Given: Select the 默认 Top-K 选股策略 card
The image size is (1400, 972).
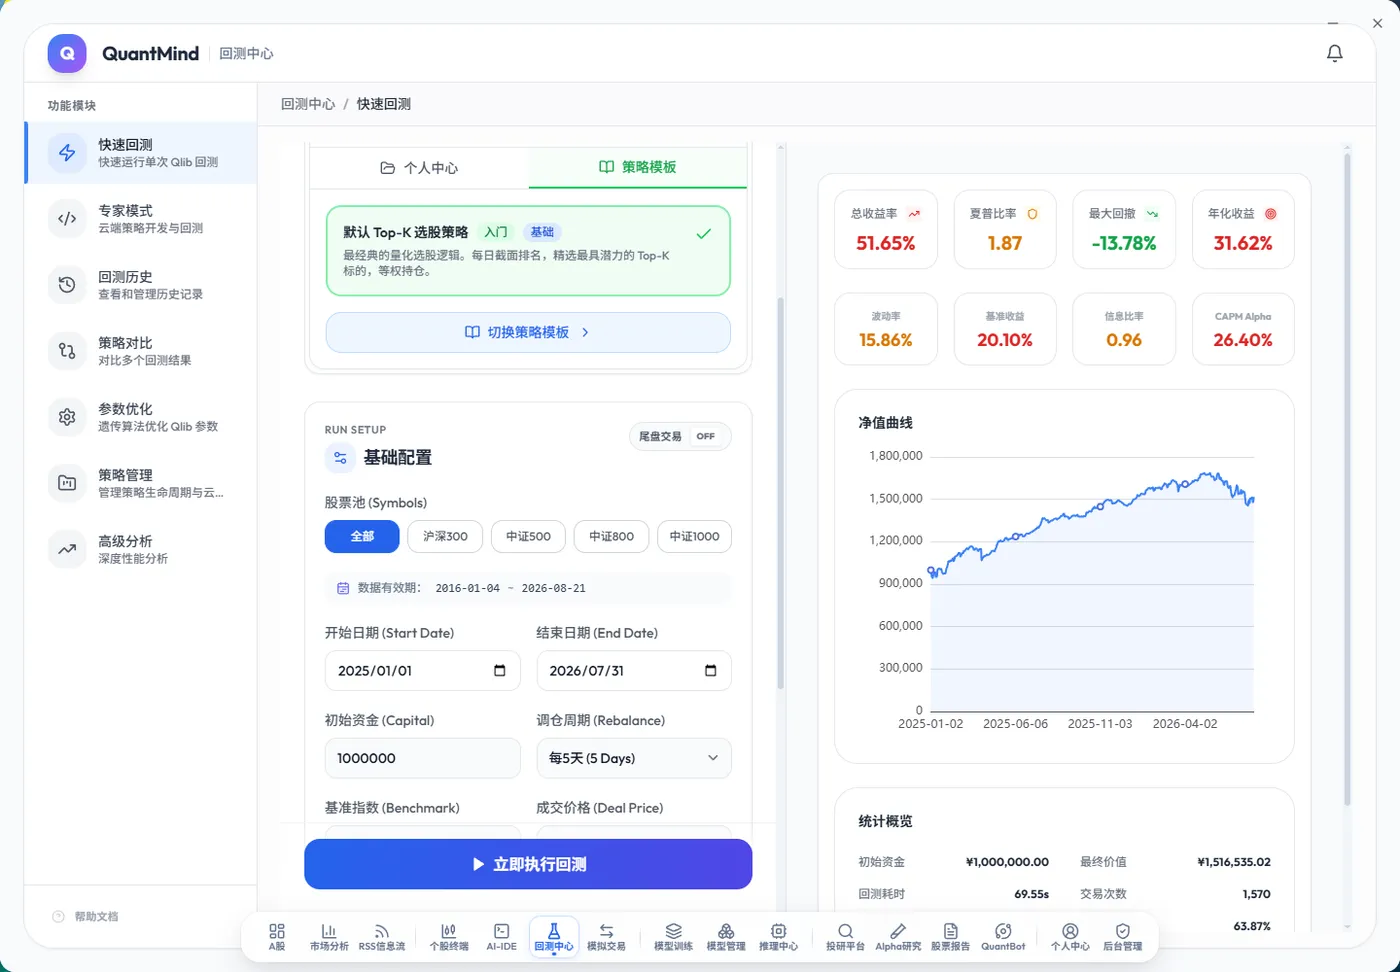Looking at the screenshot, I should click(528, 250).
